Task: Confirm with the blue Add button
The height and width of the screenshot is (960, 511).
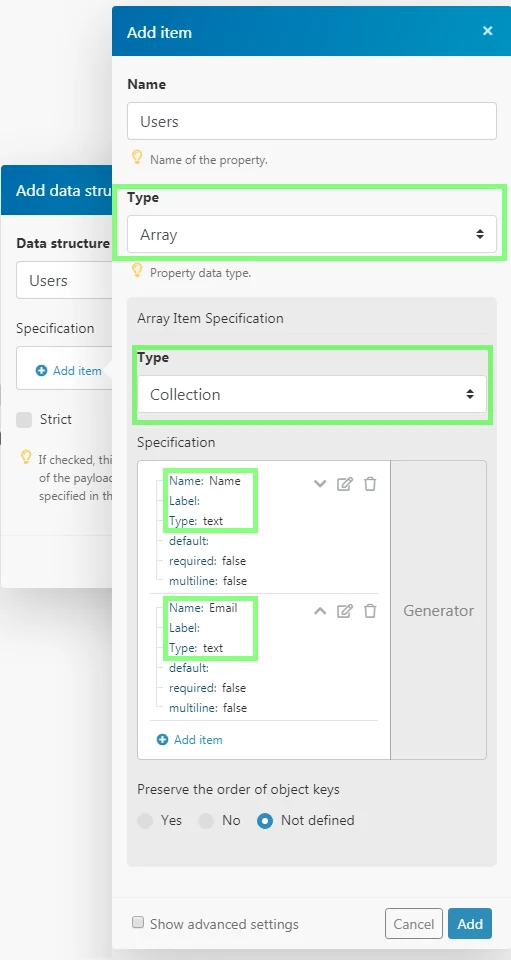Action: tap(470, 923)
